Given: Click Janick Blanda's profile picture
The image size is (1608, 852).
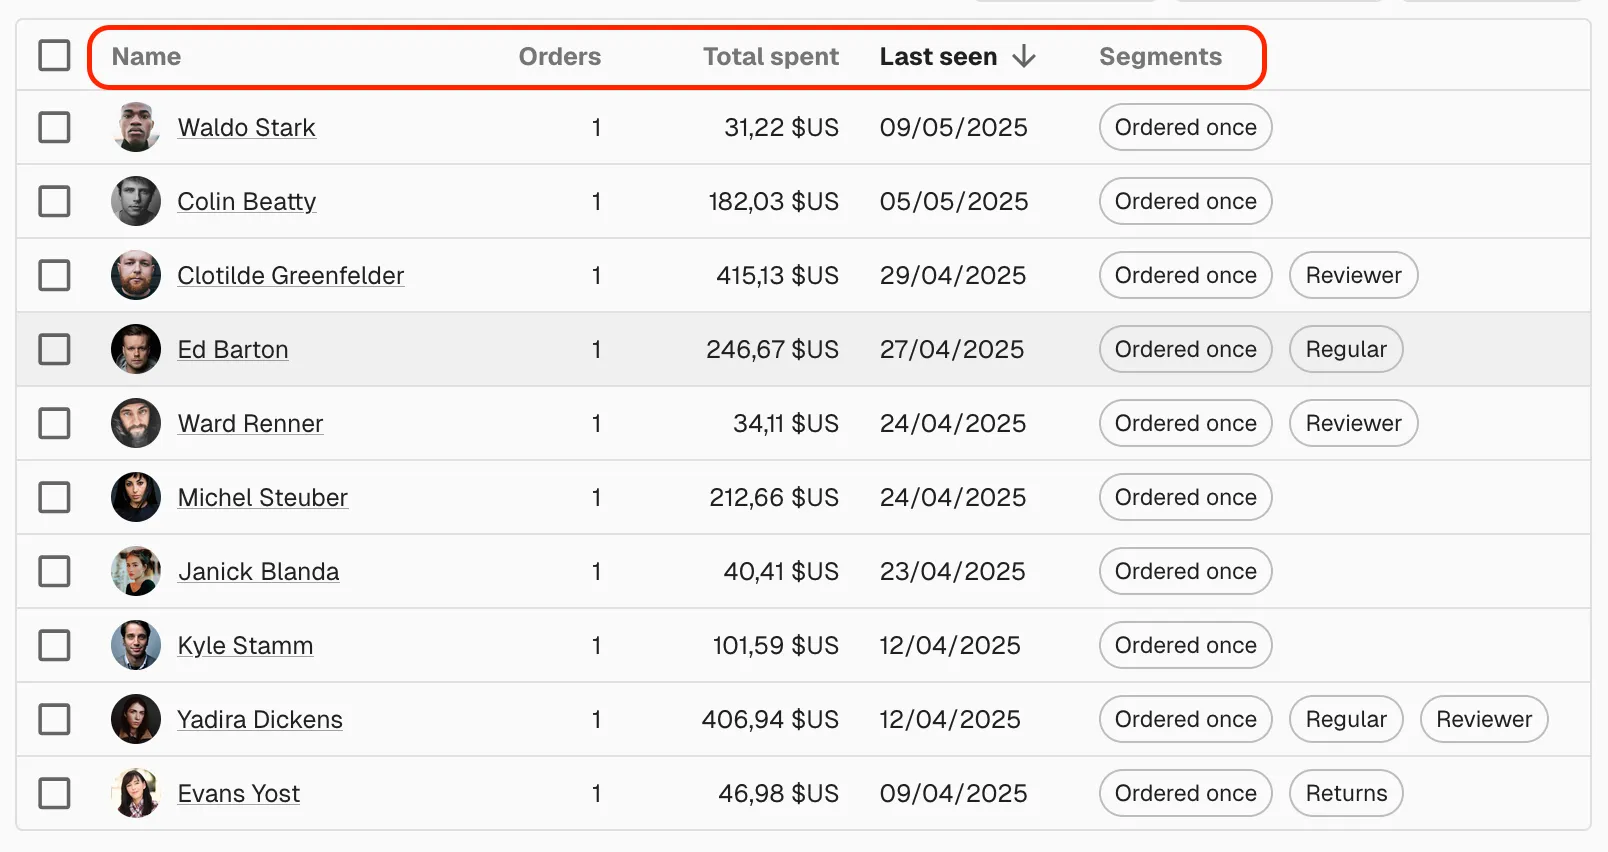Looking at the screenshot, I should point(136,571).
